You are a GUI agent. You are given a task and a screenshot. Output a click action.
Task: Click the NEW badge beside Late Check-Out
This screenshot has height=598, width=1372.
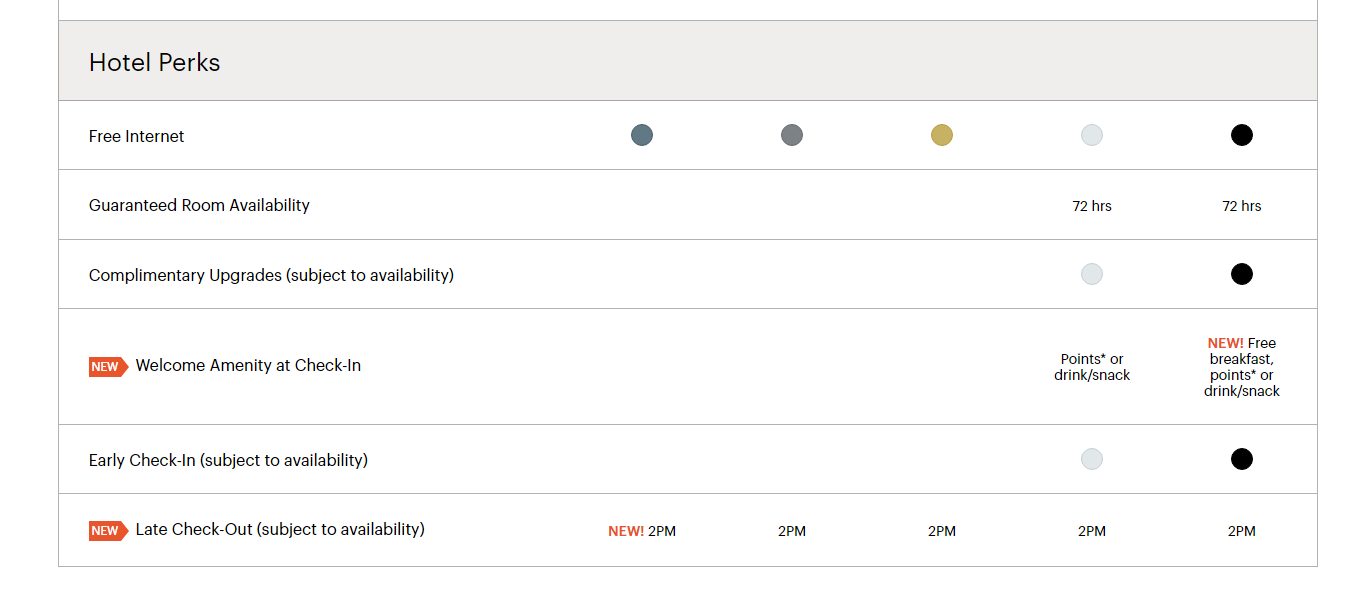[x=108, y=531]
